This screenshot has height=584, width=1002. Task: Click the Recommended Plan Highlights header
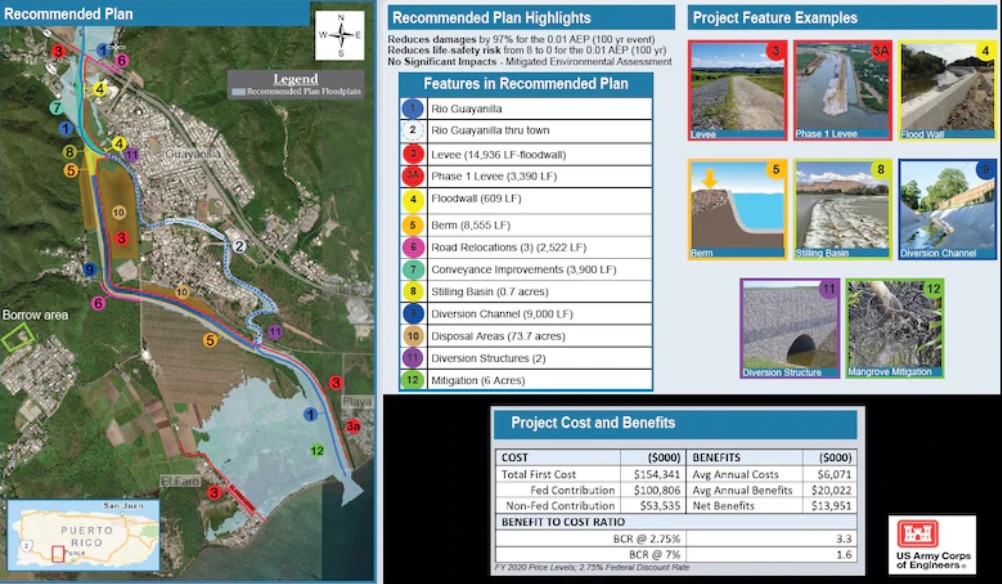coord(491,18)
